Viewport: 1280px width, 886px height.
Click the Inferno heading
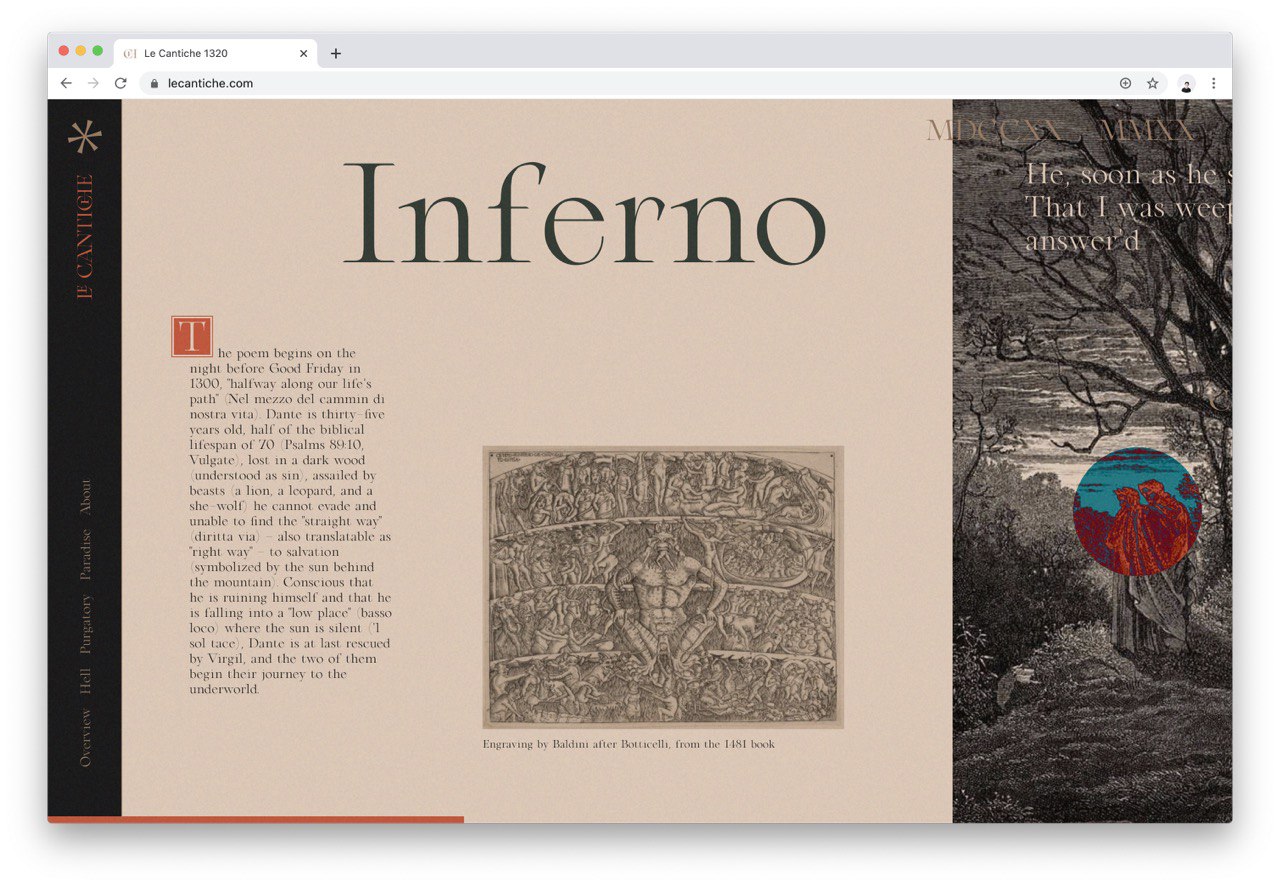[585, 213]
